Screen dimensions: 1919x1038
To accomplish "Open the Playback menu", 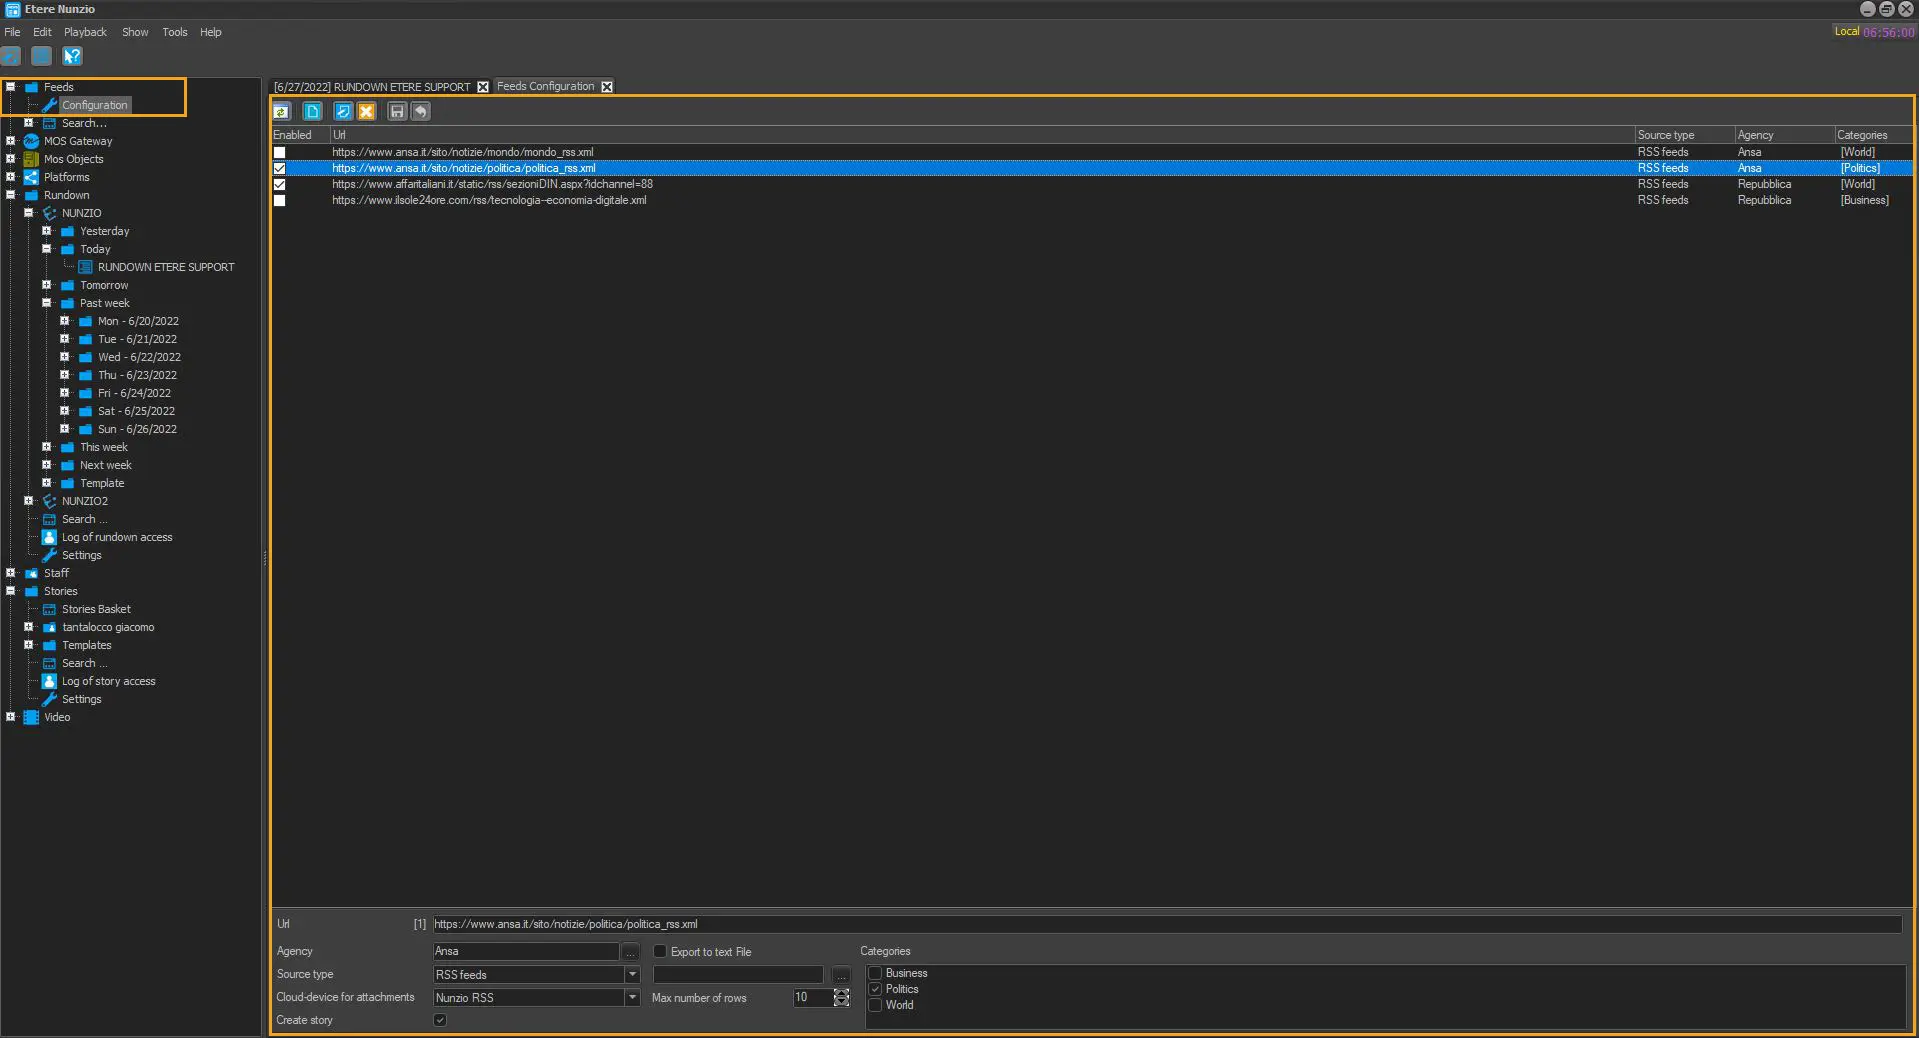I will pyautogui.click(x=85, y=32).
